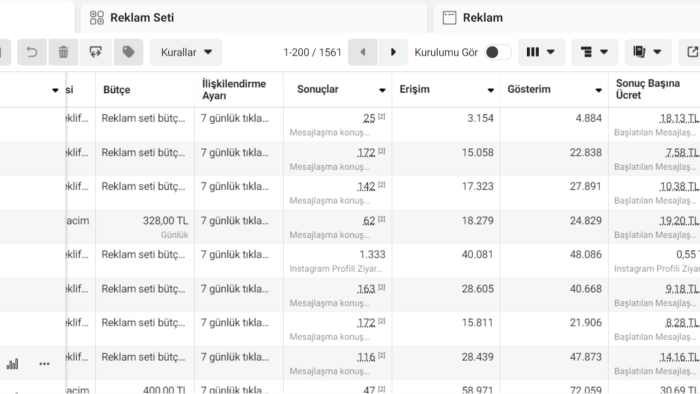The image size is (700, 394).
Task: Open the Kurallar dropdown
Action: click(x=186, y=52)
